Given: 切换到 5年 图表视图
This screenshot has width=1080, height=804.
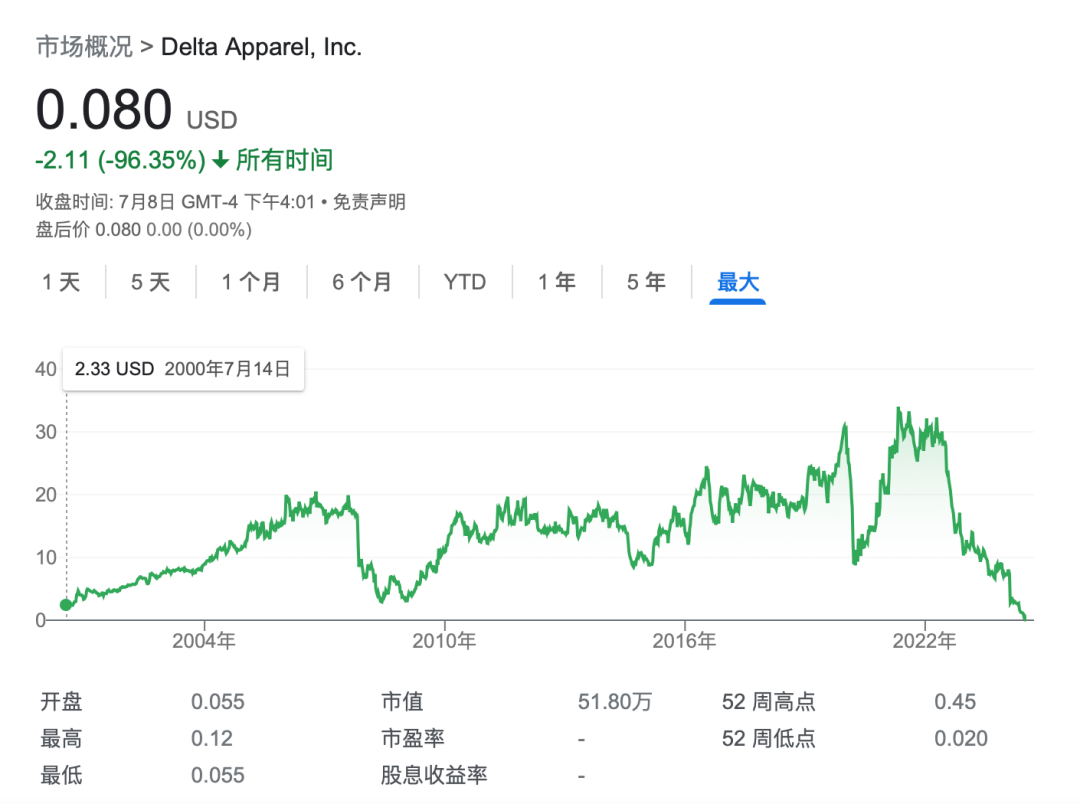Looking at the screenshot, I should click(646, 282).
